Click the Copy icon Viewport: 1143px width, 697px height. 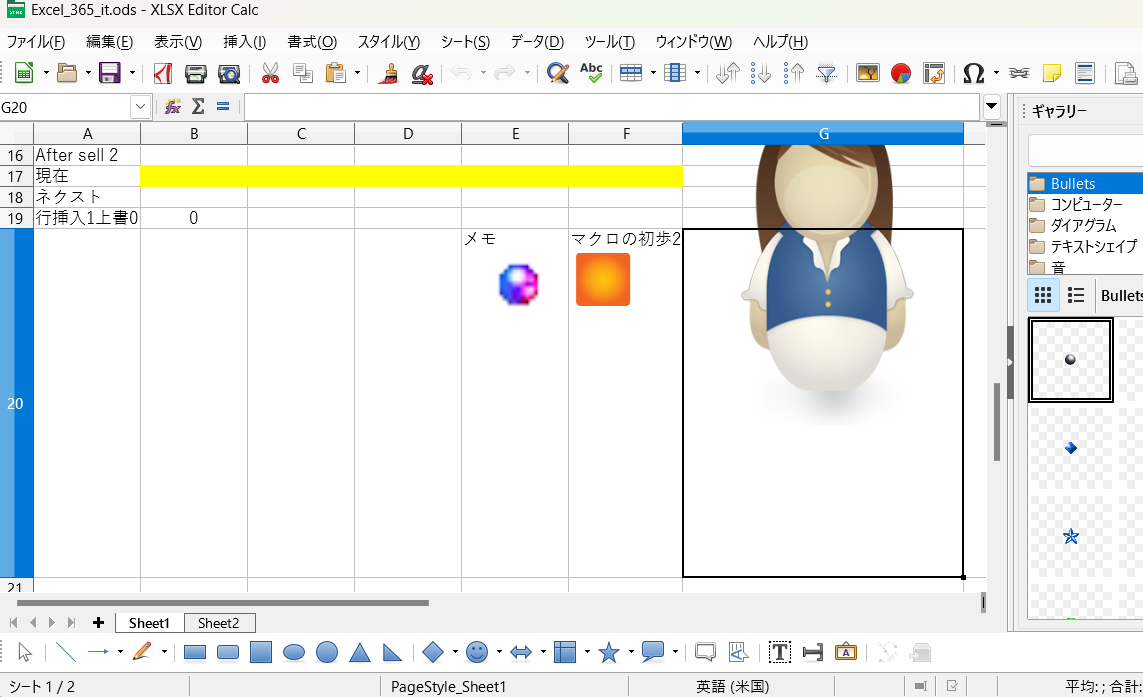point(303,73)
